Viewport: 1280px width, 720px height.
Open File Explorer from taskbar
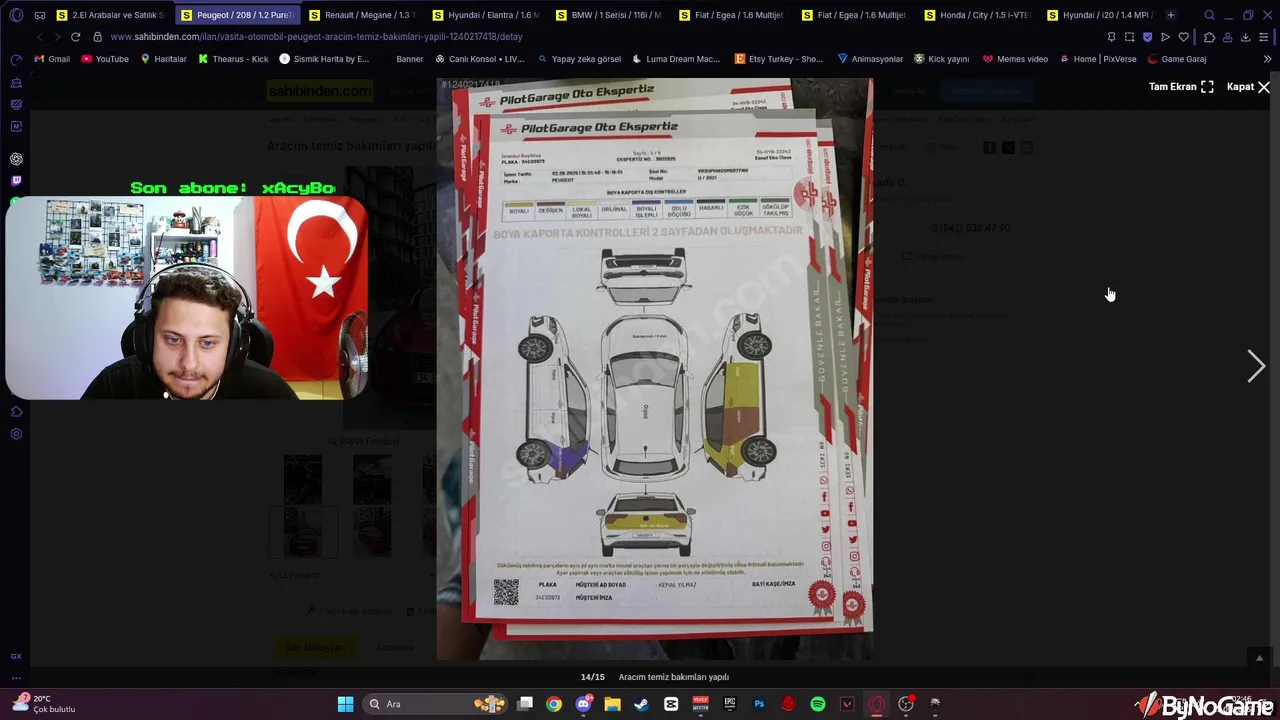pyautogui.click(x=612, y=704)
